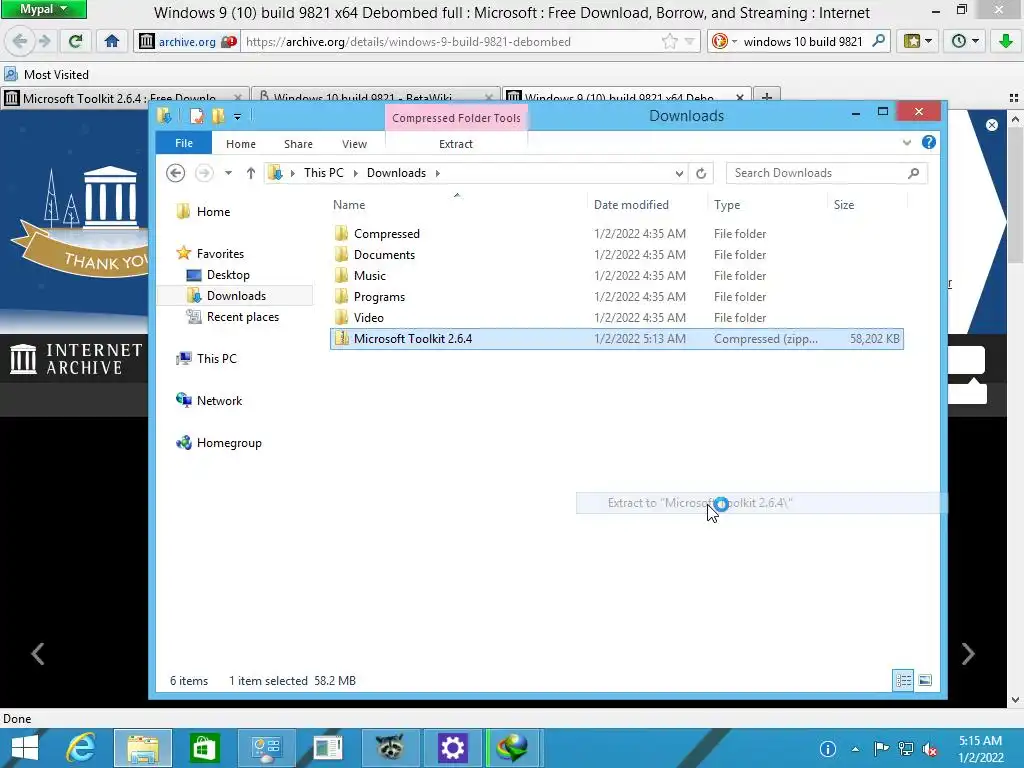
Task: Launch Internet Explorer from taskbar
Action: (82, 748)
